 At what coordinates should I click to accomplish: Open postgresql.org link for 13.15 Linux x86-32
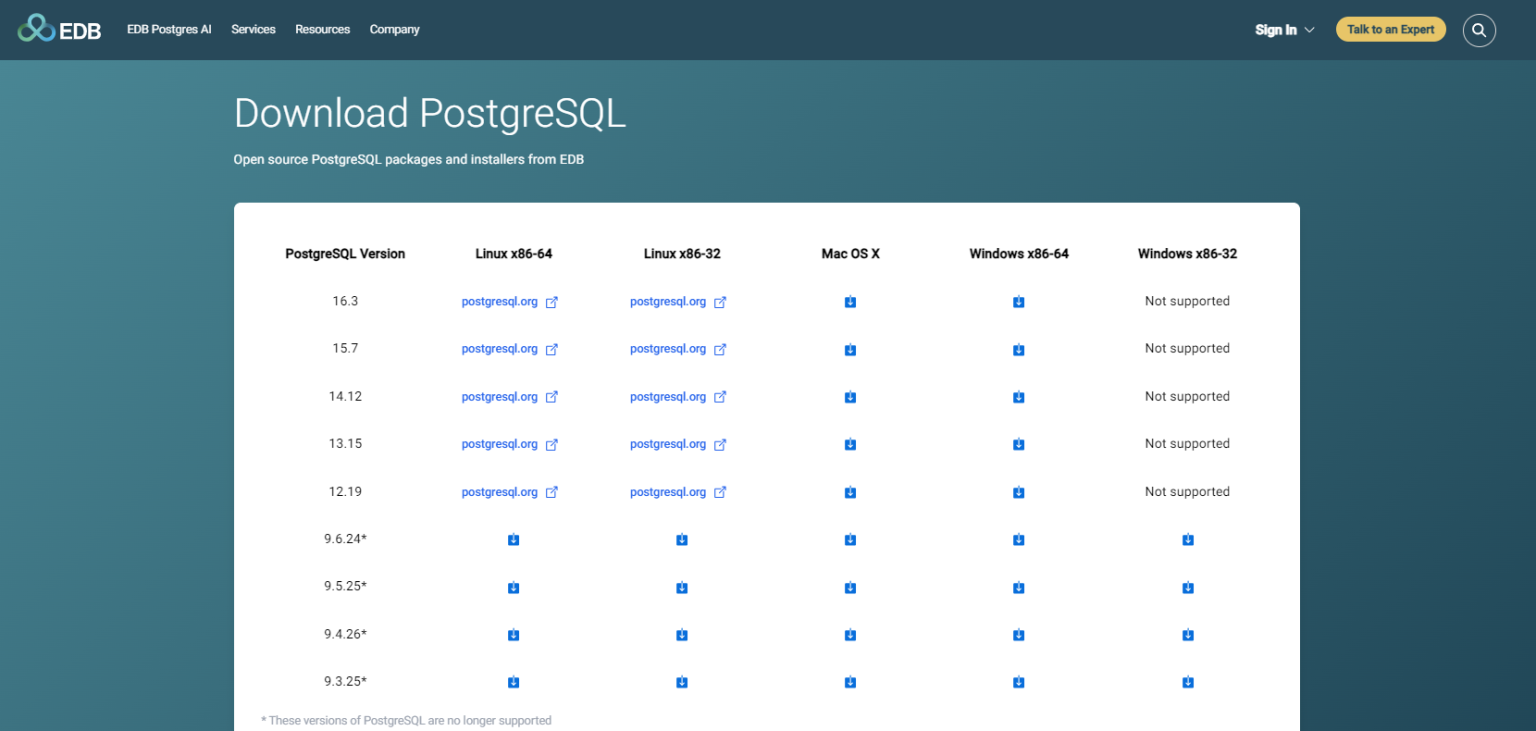pos(668,444)
